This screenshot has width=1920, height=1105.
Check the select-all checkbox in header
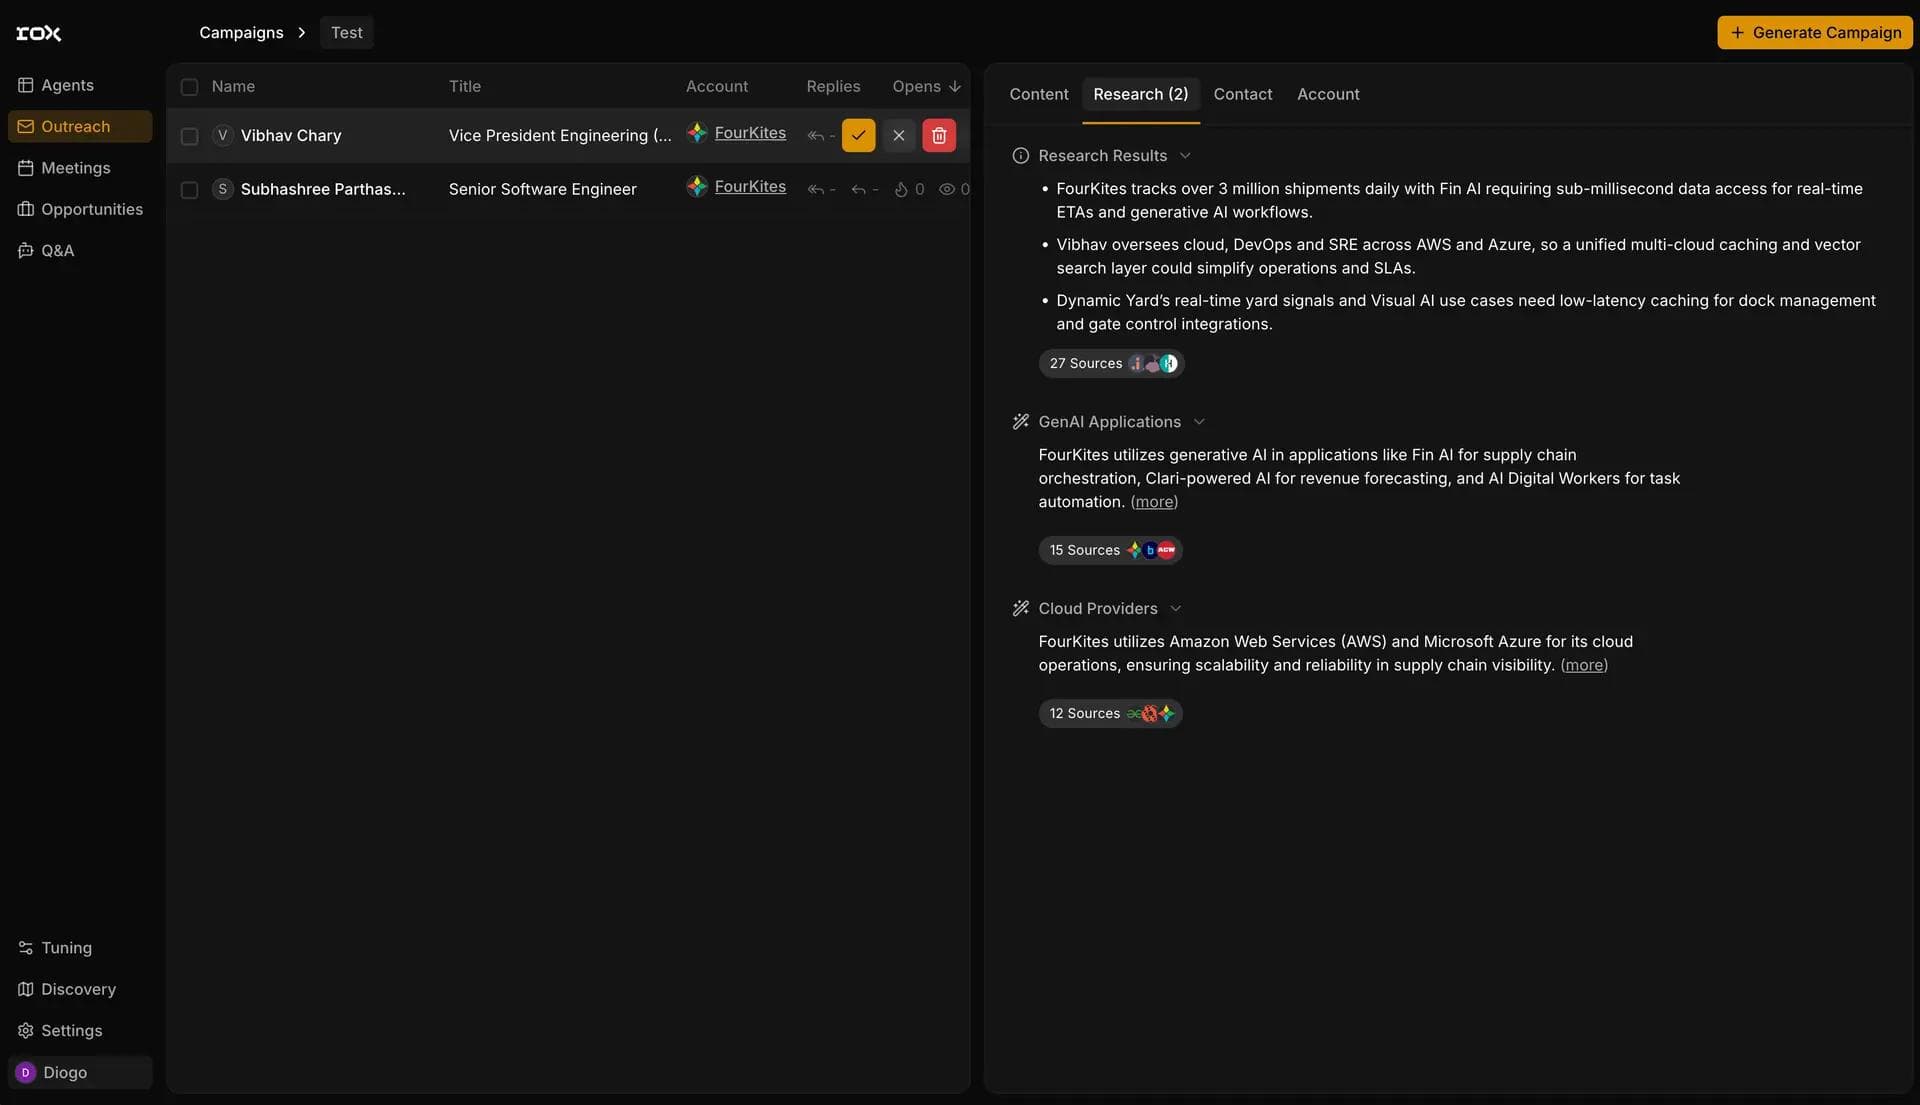(190, 87)
